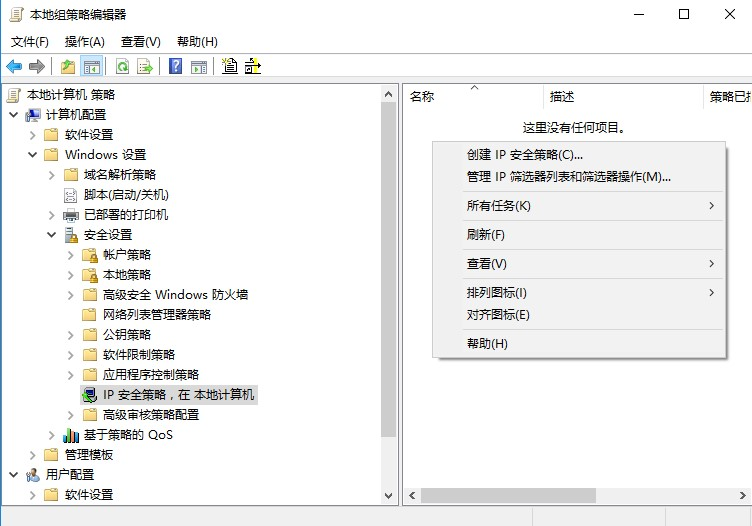
Task: Click the 用户配置 user icon
Action: (x=33, y=475)
